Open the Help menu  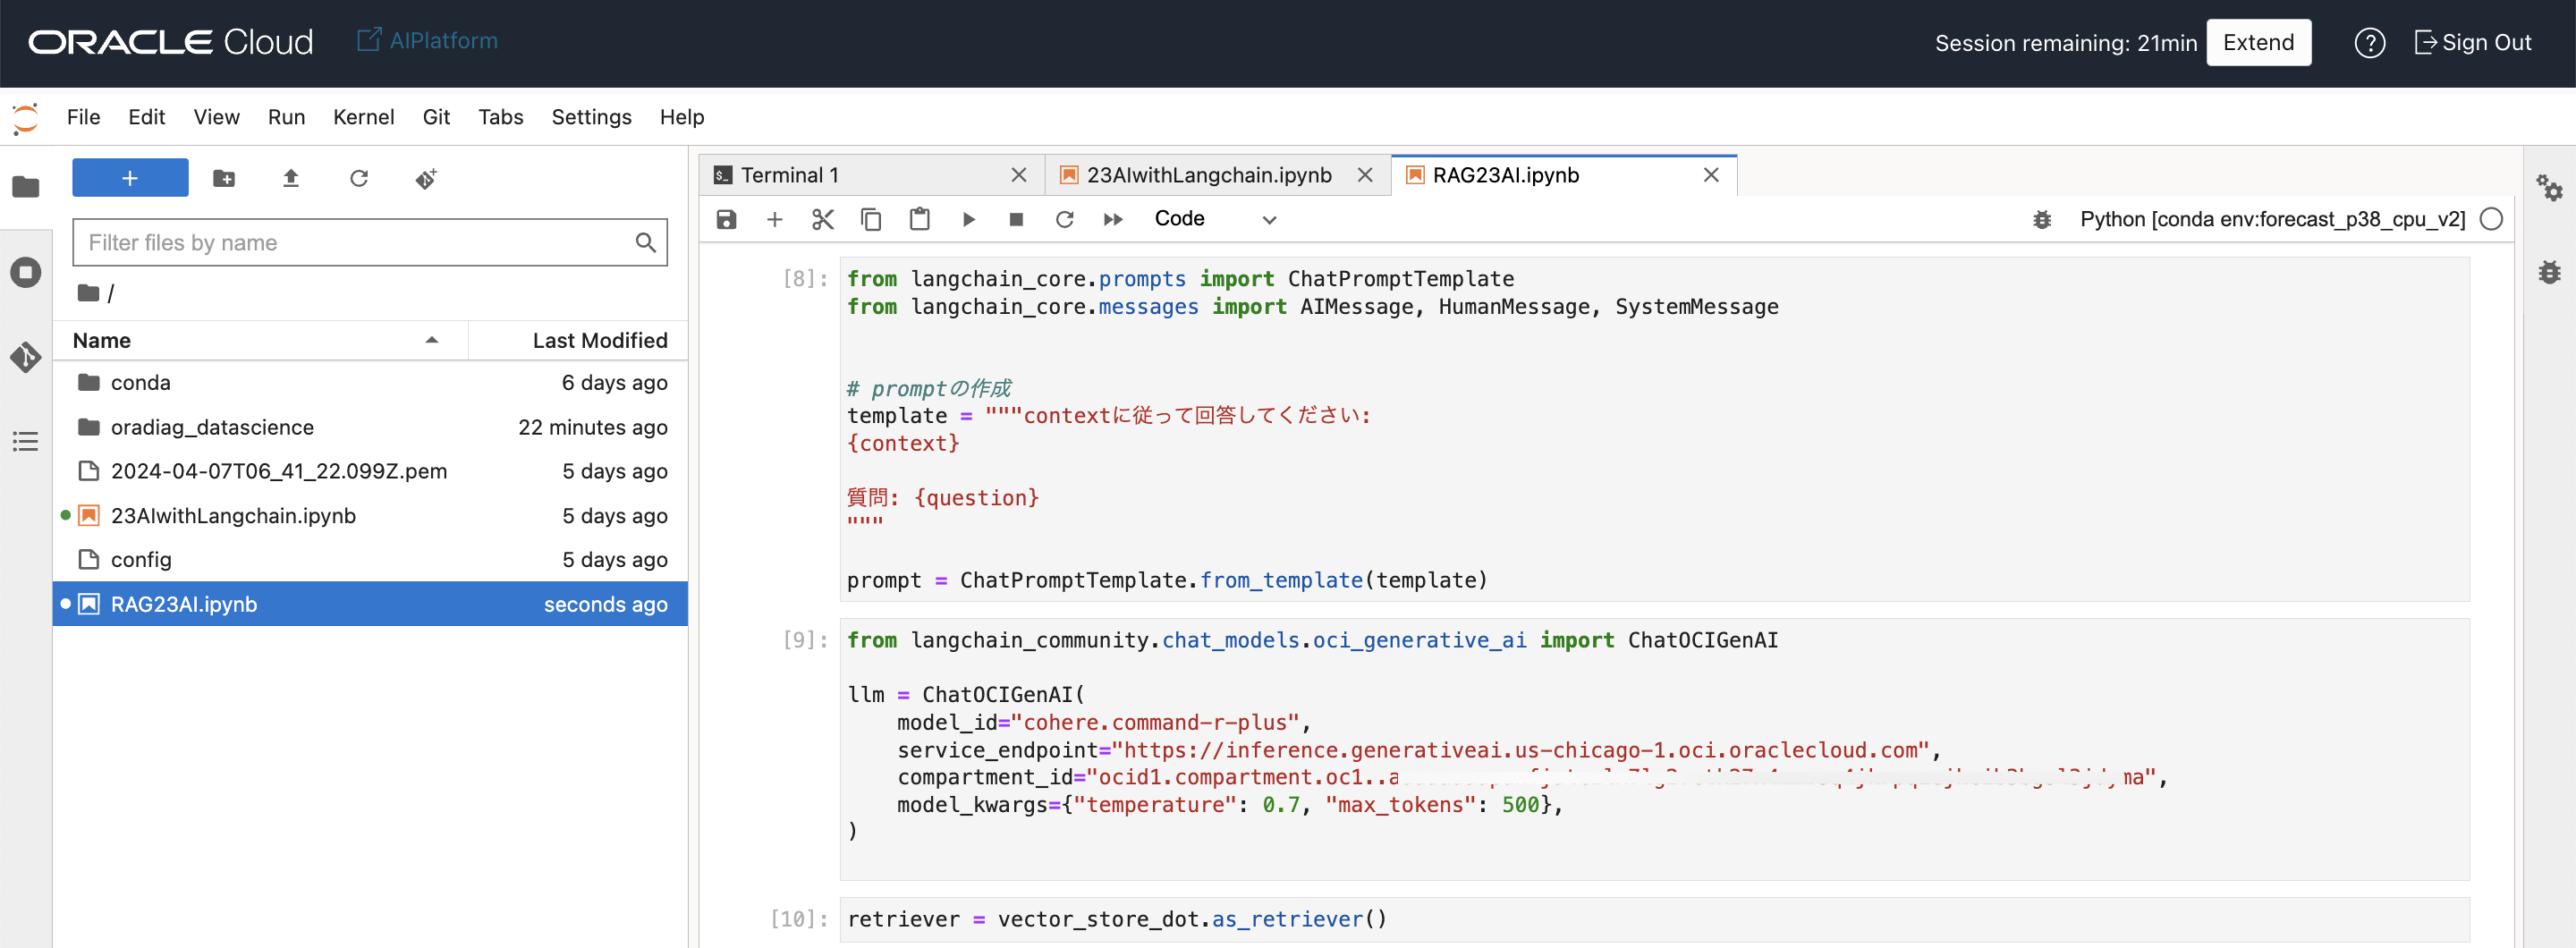click(682, 117)
